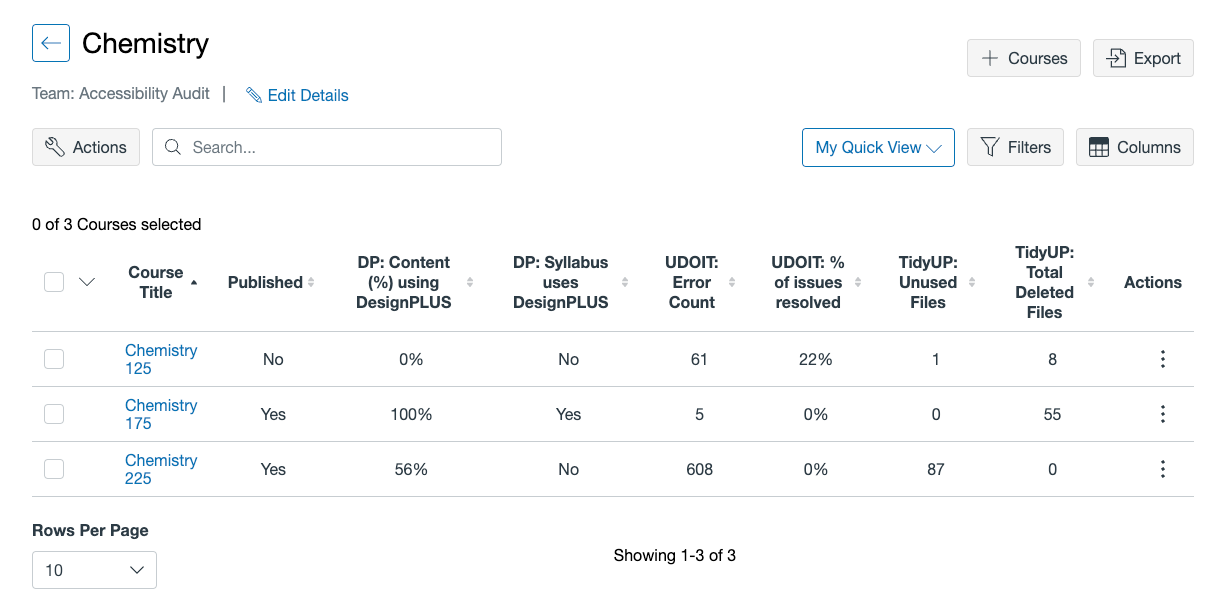
Task: Open the kebab menu for Chemistry 225
Action: (1162, 469)
